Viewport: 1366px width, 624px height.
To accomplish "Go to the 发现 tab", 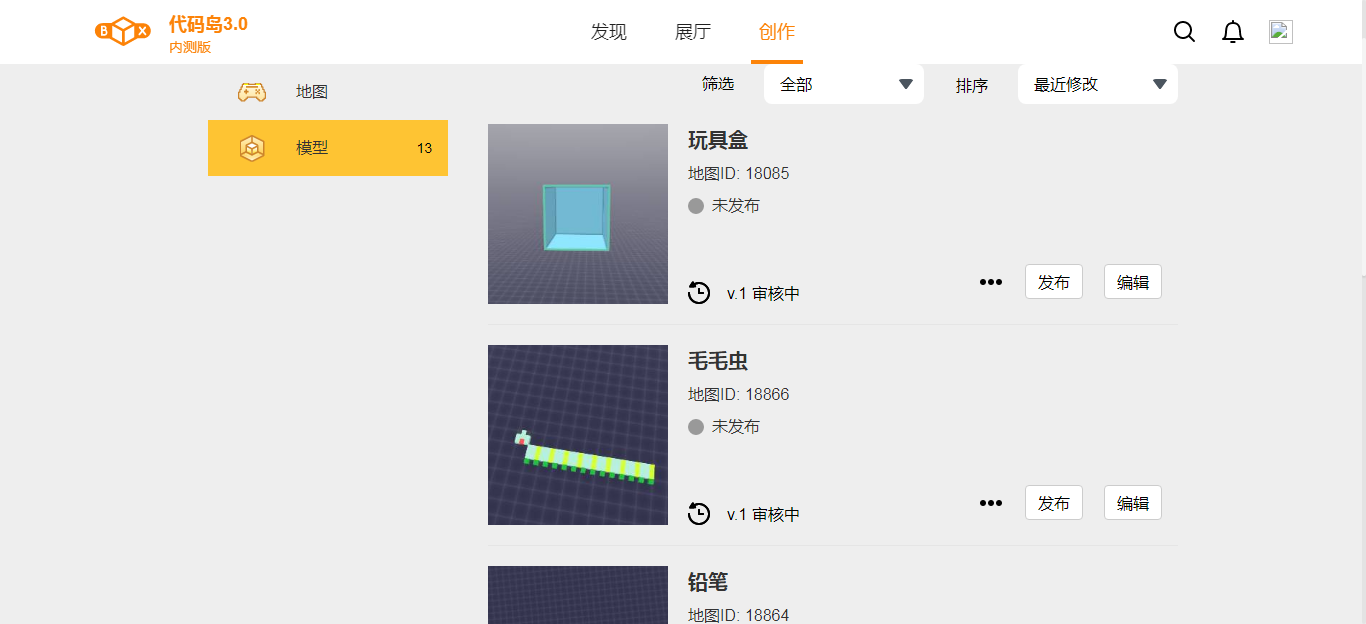I will click(x=609, y=32).
